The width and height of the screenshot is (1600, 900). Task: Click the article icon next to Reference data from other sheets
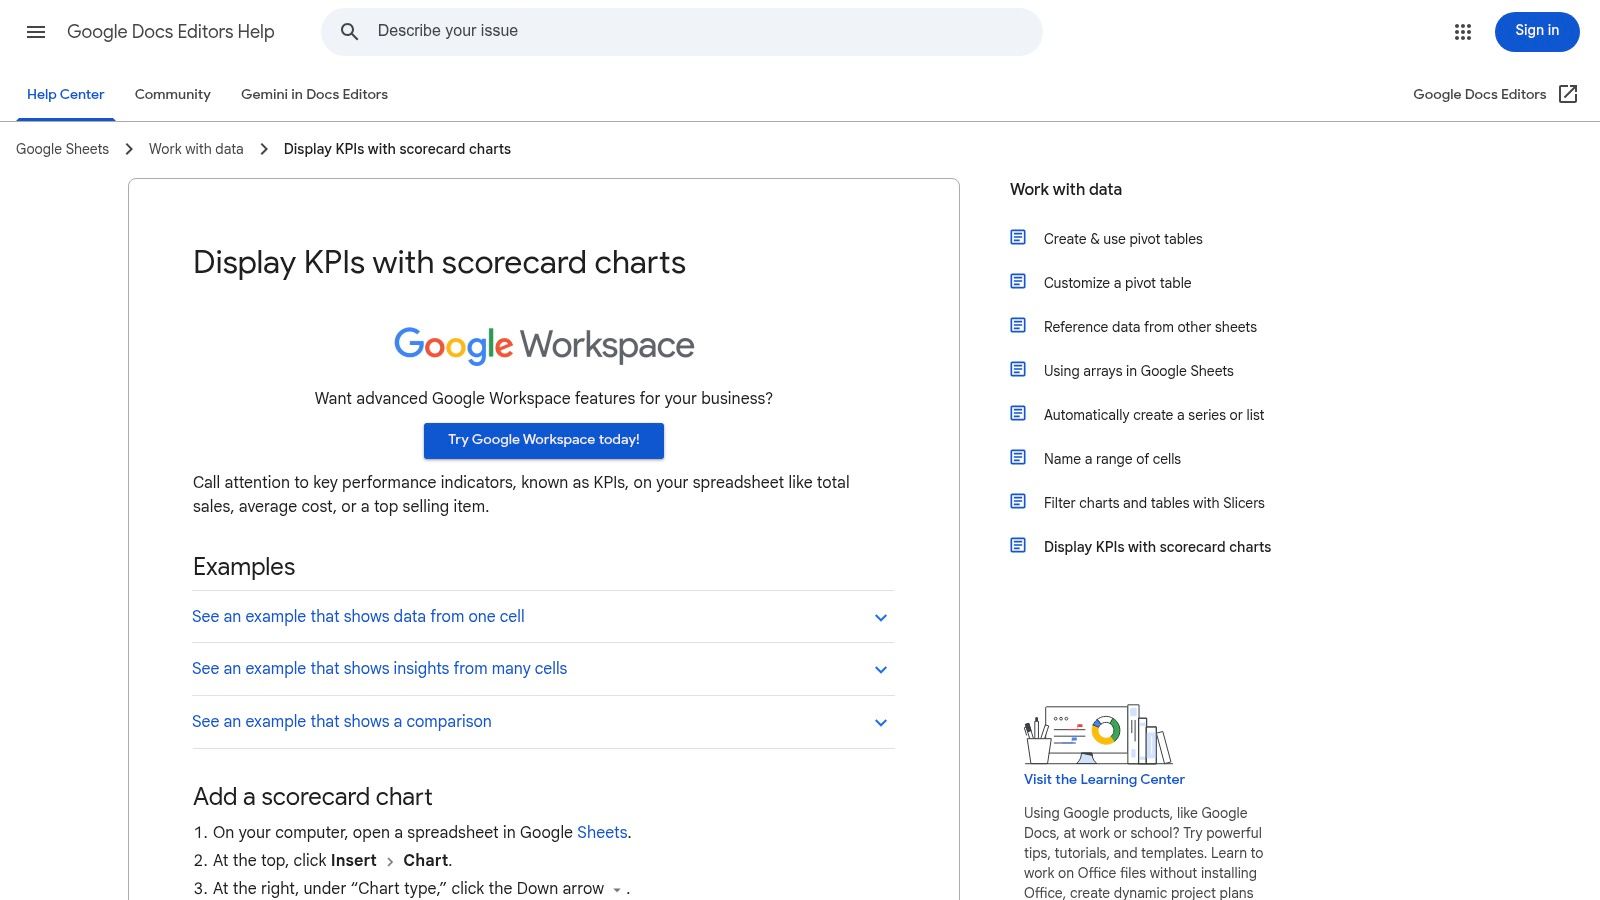(x=1018, y=326)
